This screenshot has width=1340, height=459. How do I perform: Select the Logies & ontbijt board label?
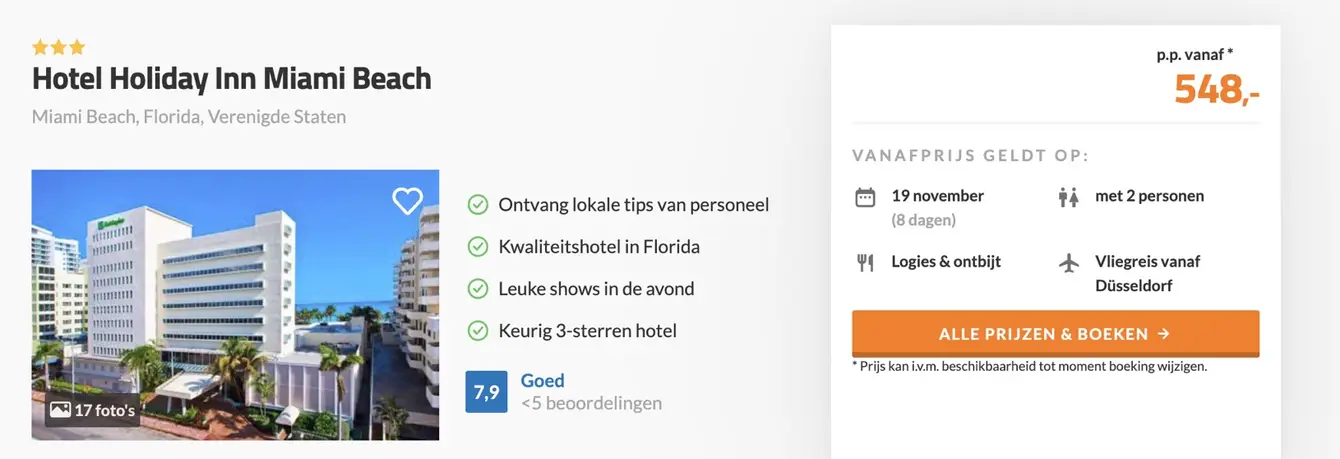[946, 262]
